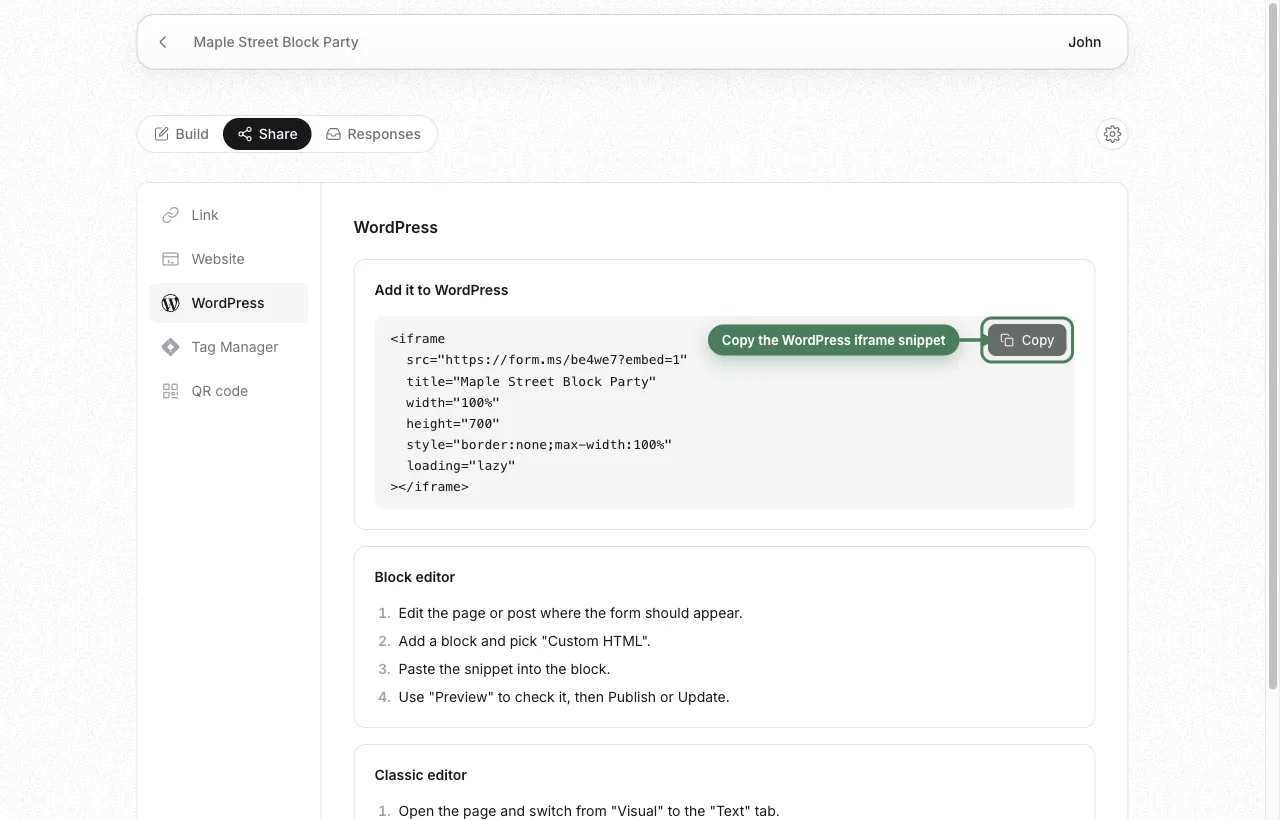This screenshot has width=1280, height=820.
Task: Click the loading="lazy" code line
Action: [461, 465]
